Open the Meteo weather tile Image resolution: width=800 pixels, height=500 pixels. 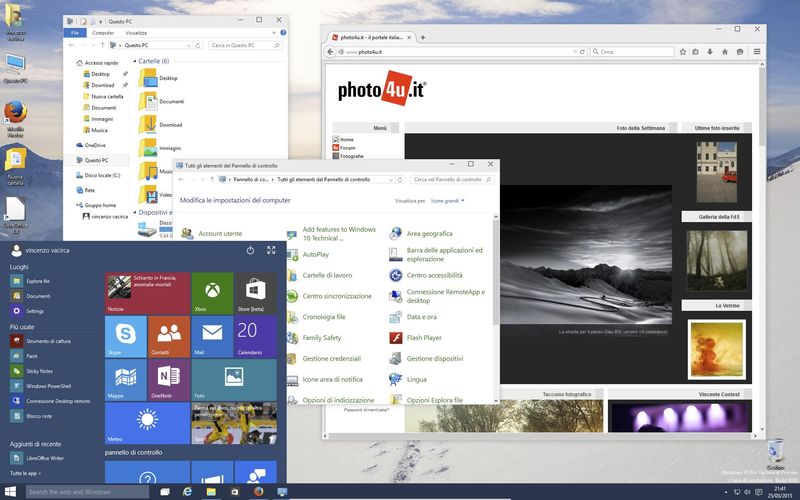[147, 423]
